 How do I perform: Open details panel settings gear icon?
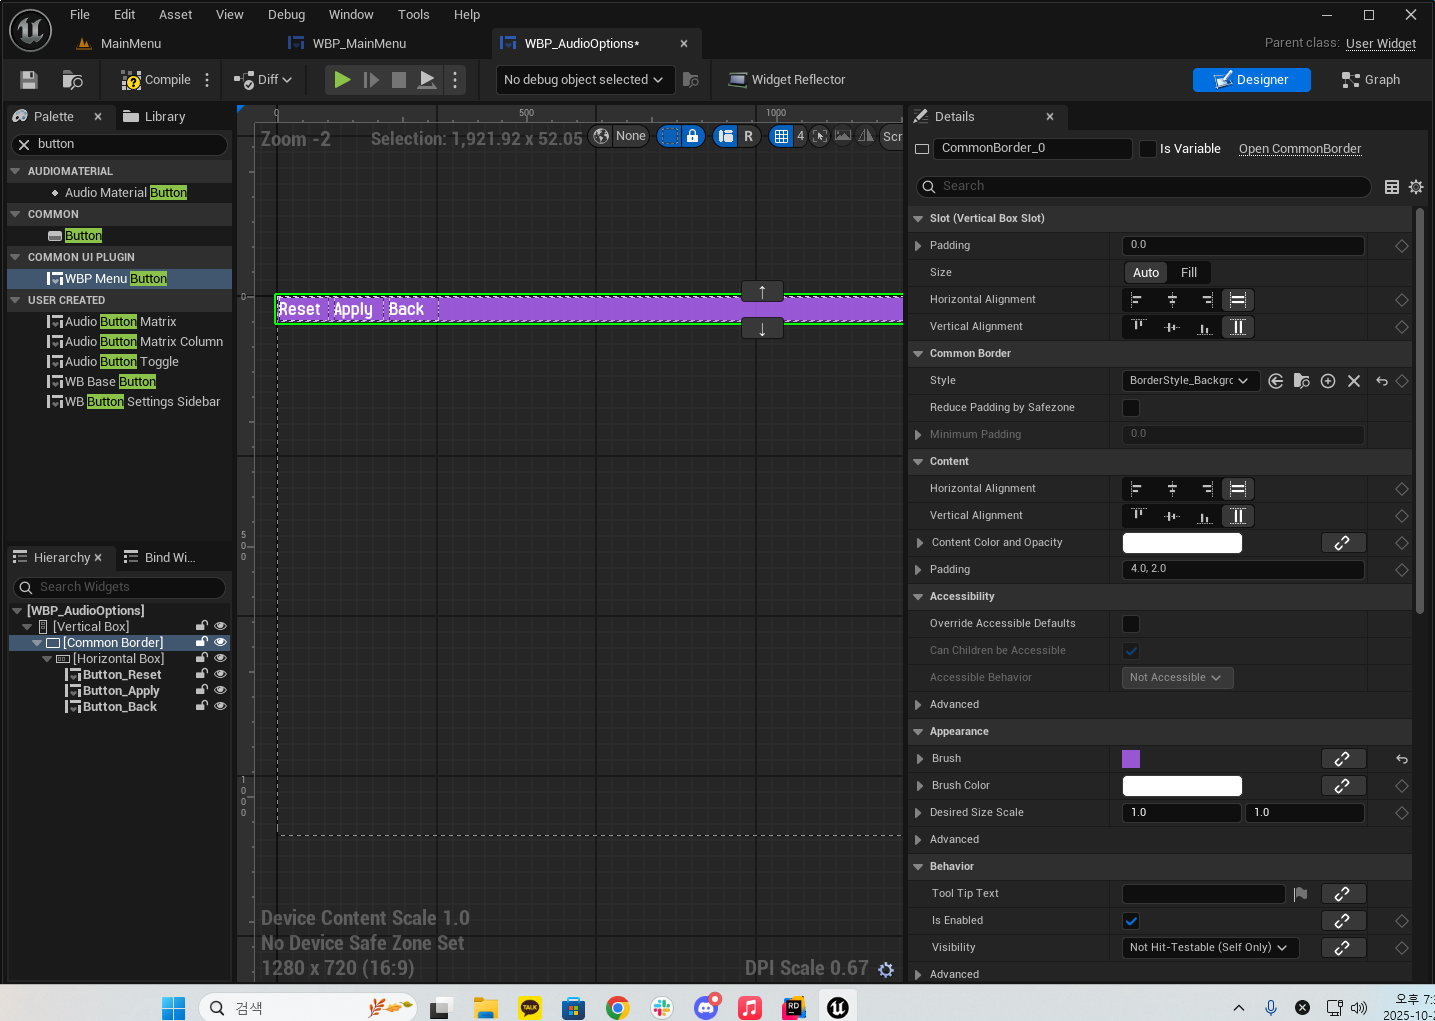coord(1415,187)
